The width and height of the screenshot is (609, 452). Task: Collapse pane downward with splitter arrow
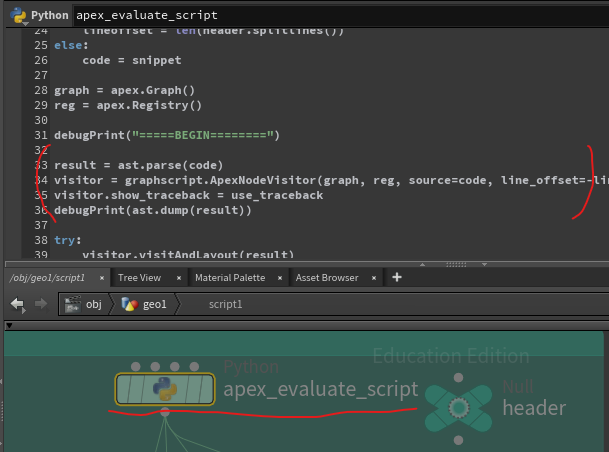(x=484, y=264)
